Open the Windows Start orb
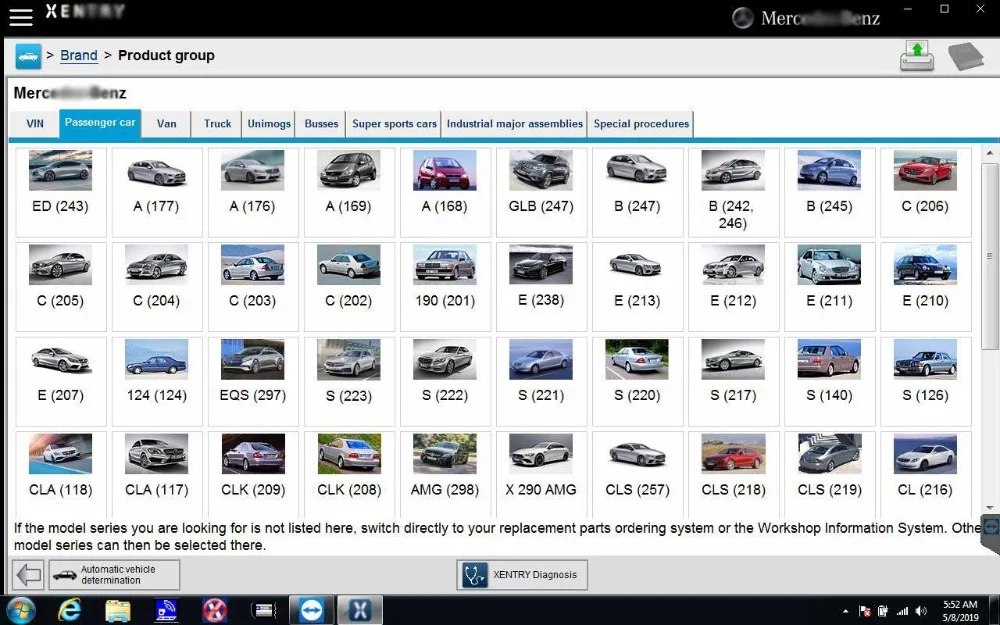This screenshot has width=1000, height=625. (x=20, y=610)
